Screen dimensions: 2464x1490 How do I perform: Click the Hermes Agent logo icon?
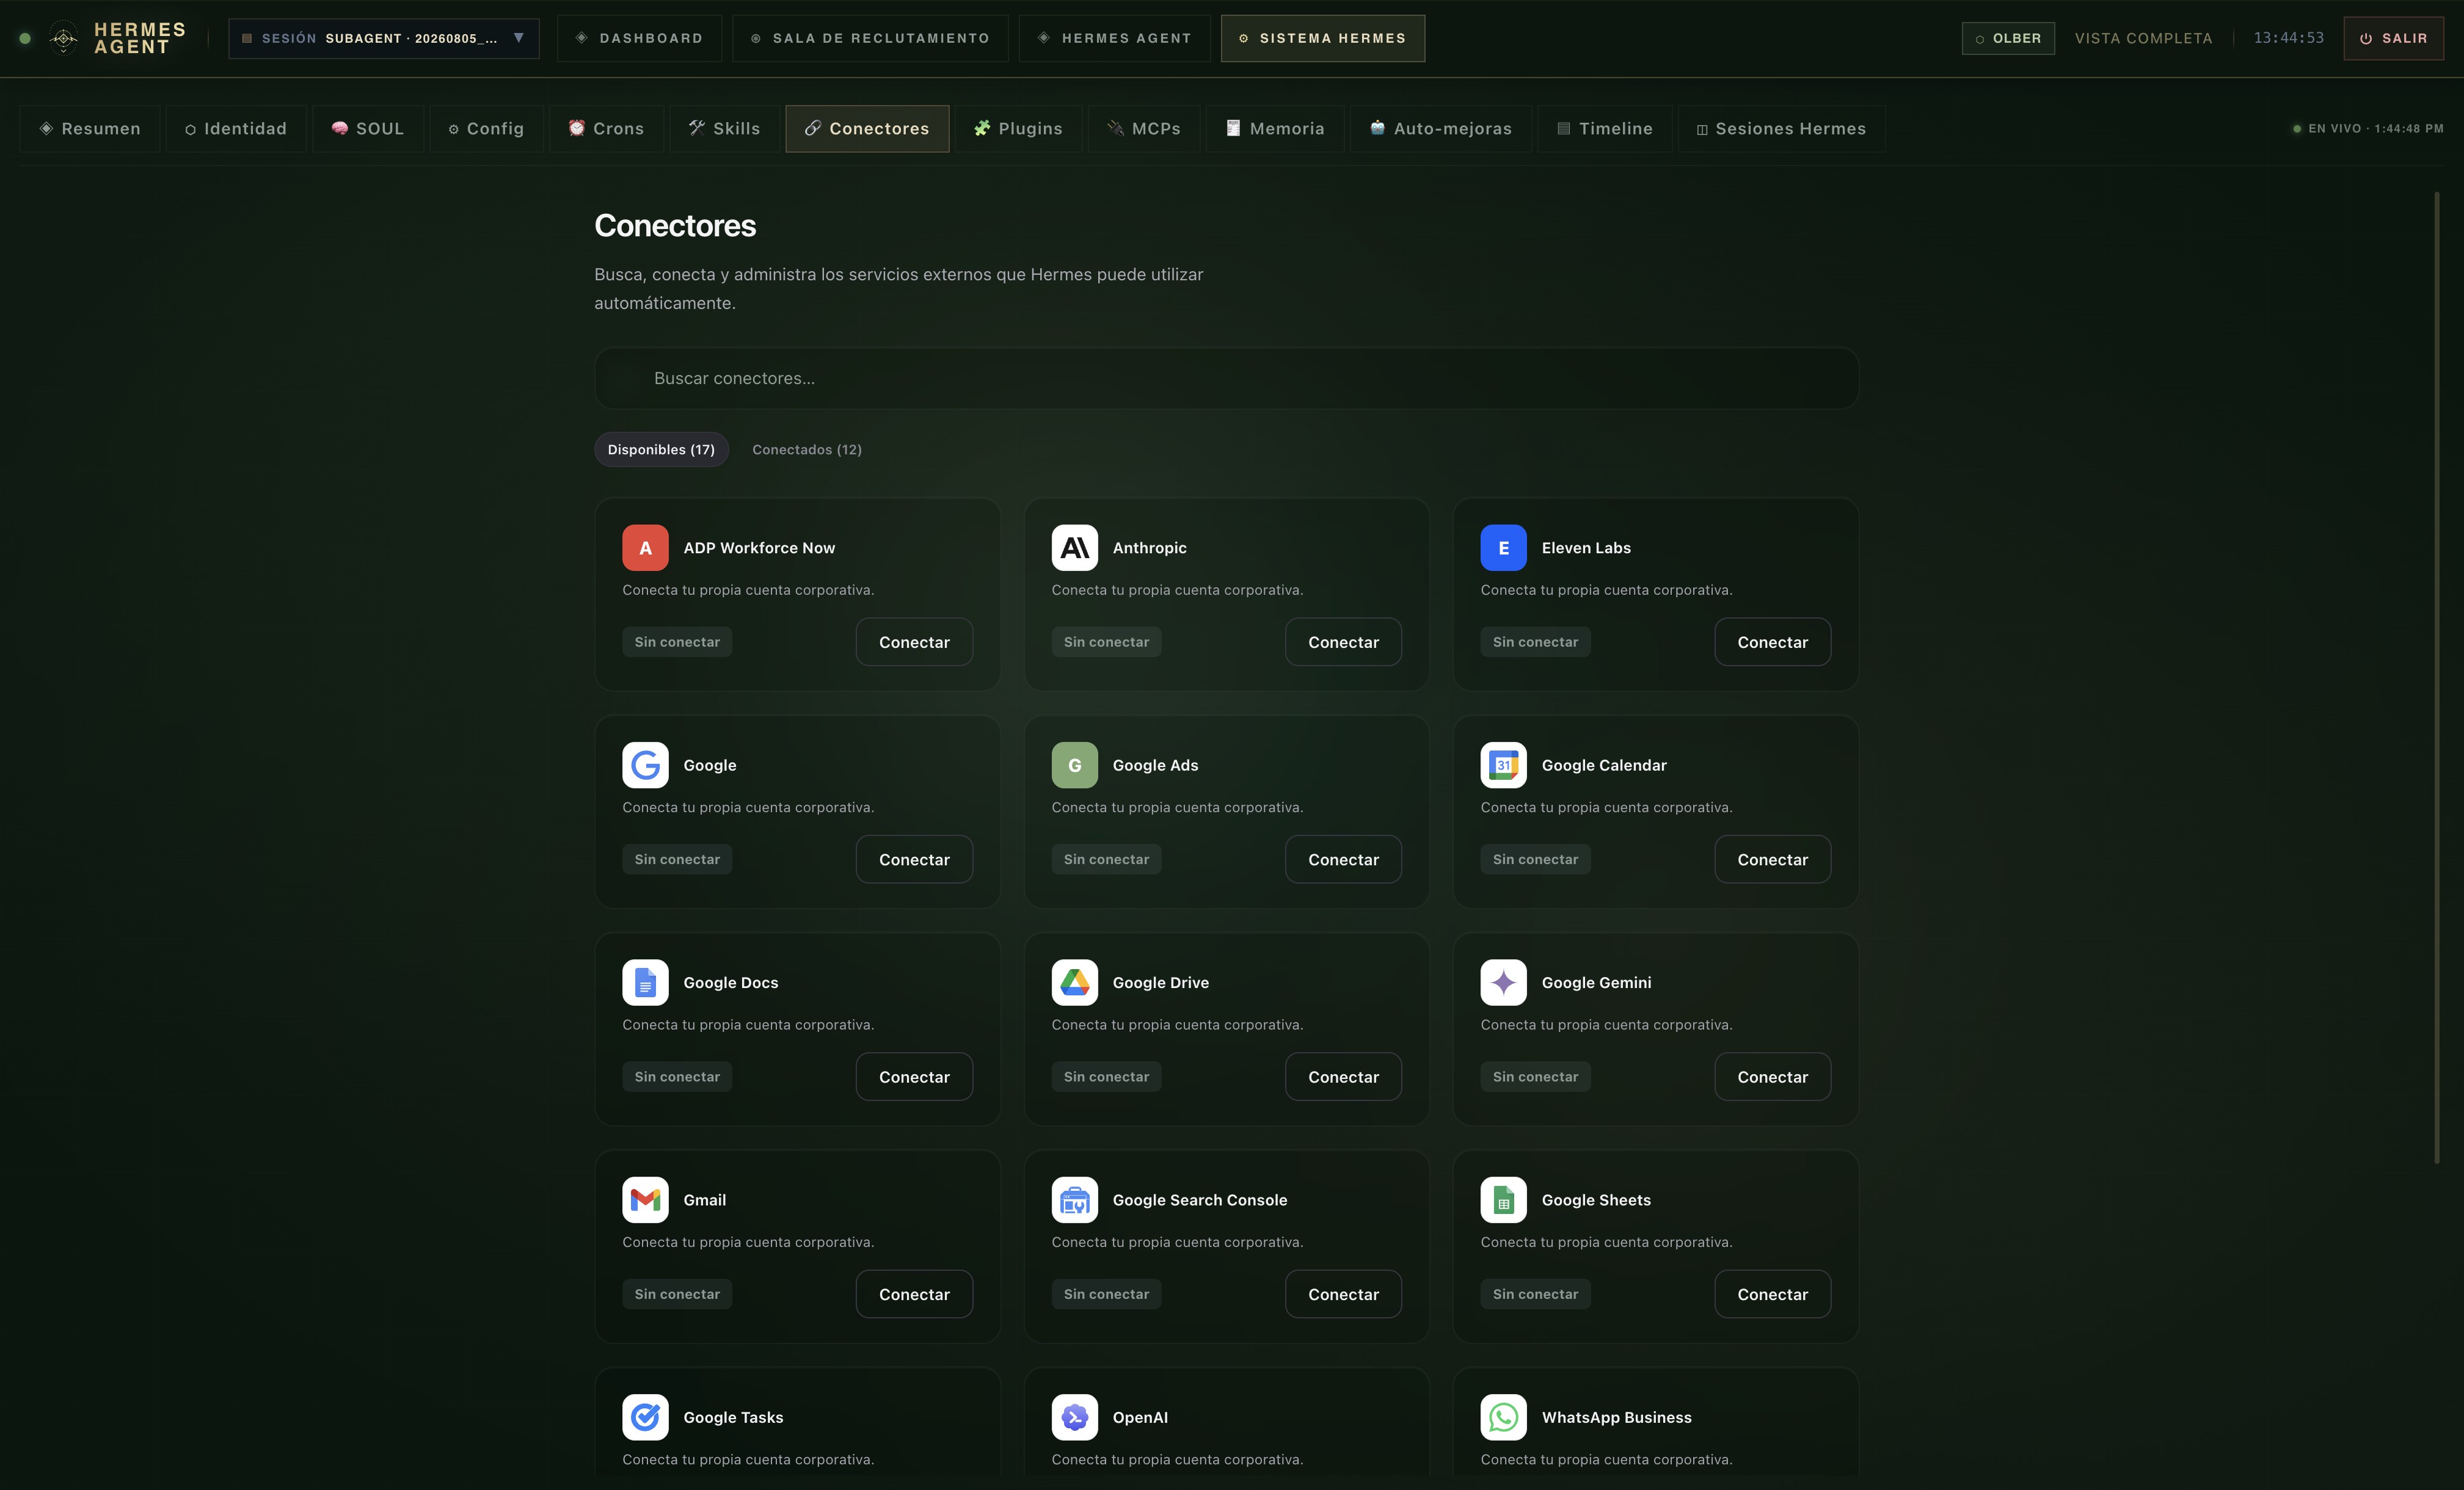(x=63, y=38)
